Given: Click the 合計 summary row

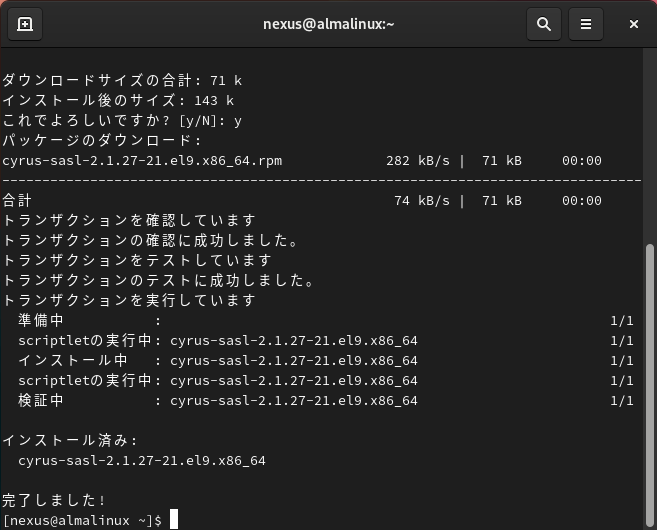Looking at the screenshot, I should pyautogui.click(x=18, y=200).
